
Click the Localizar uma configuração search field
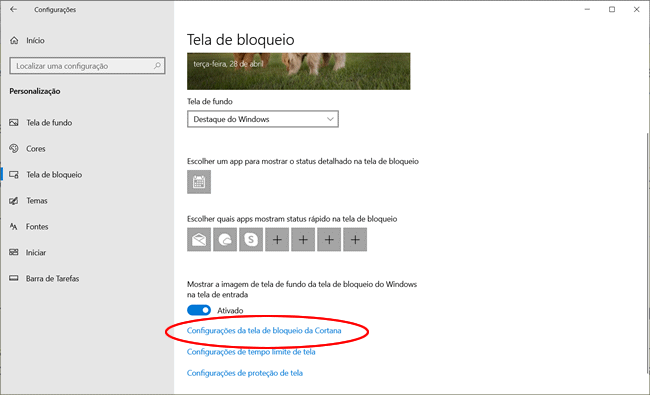(87, 65)
